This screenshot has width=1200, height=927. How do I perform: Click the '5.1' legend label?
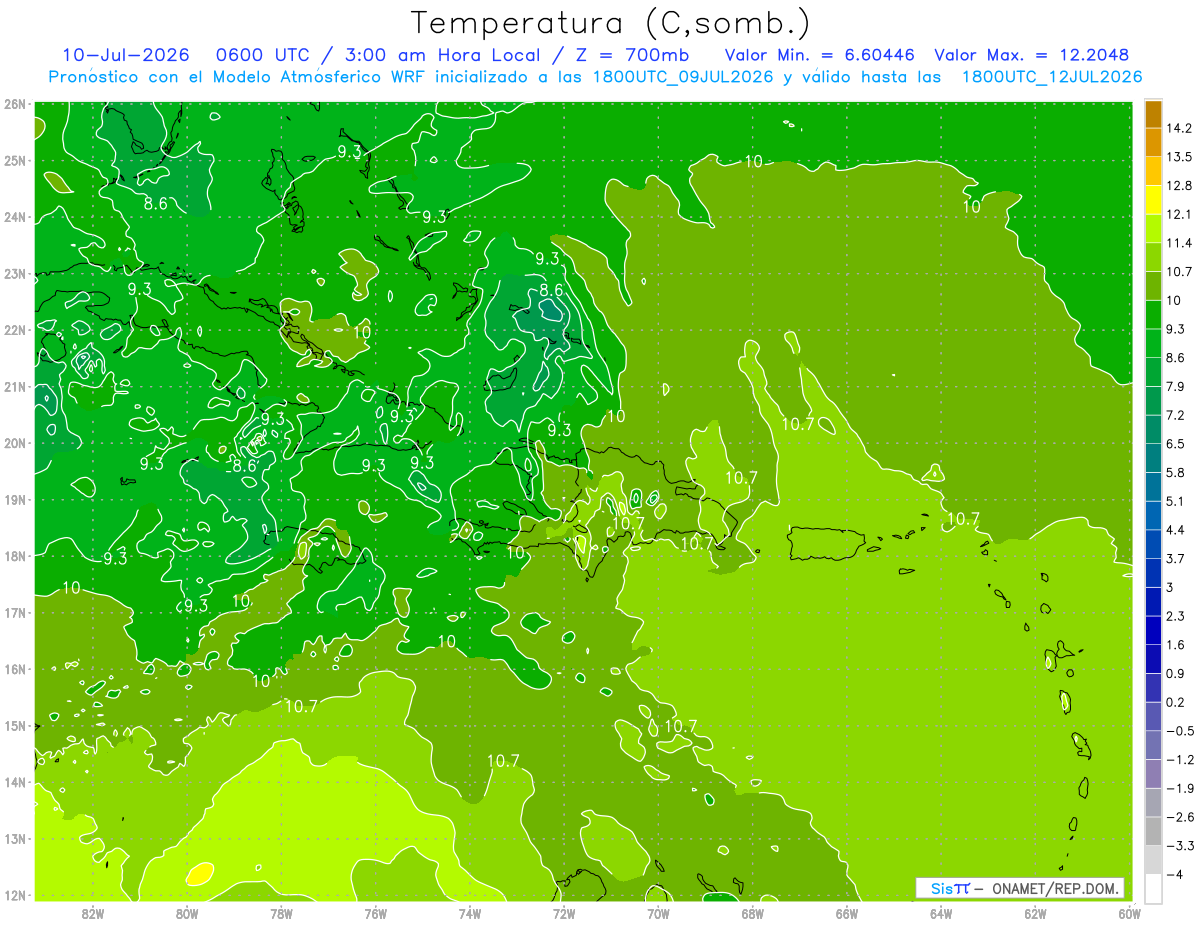pos(1176,501)
